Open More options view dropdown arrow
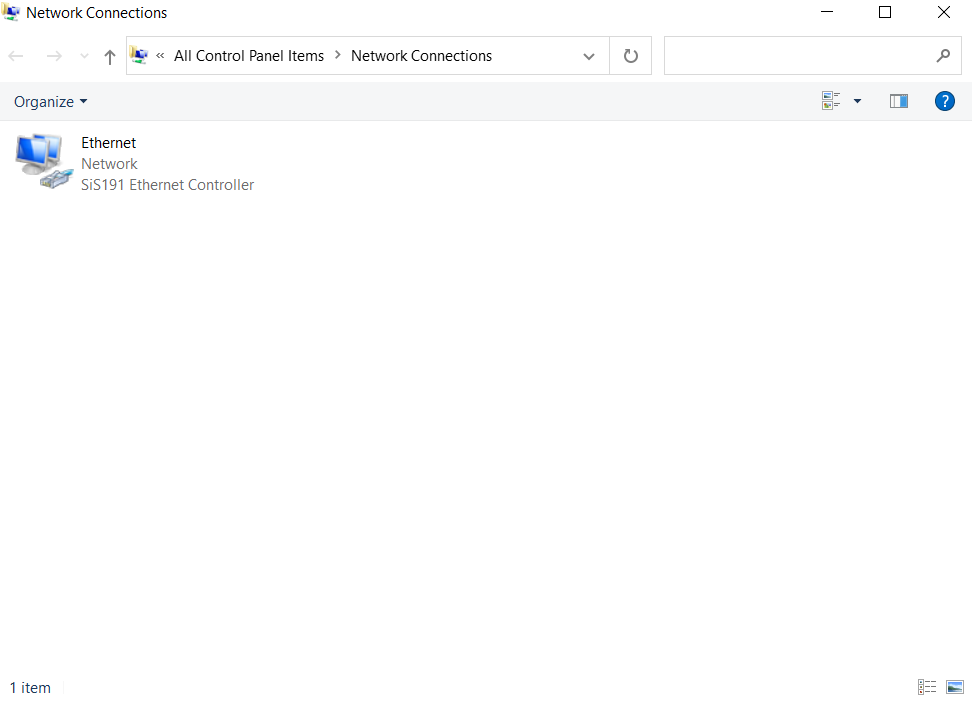Screen dimensions: 972x701 [x=857, y=101]
